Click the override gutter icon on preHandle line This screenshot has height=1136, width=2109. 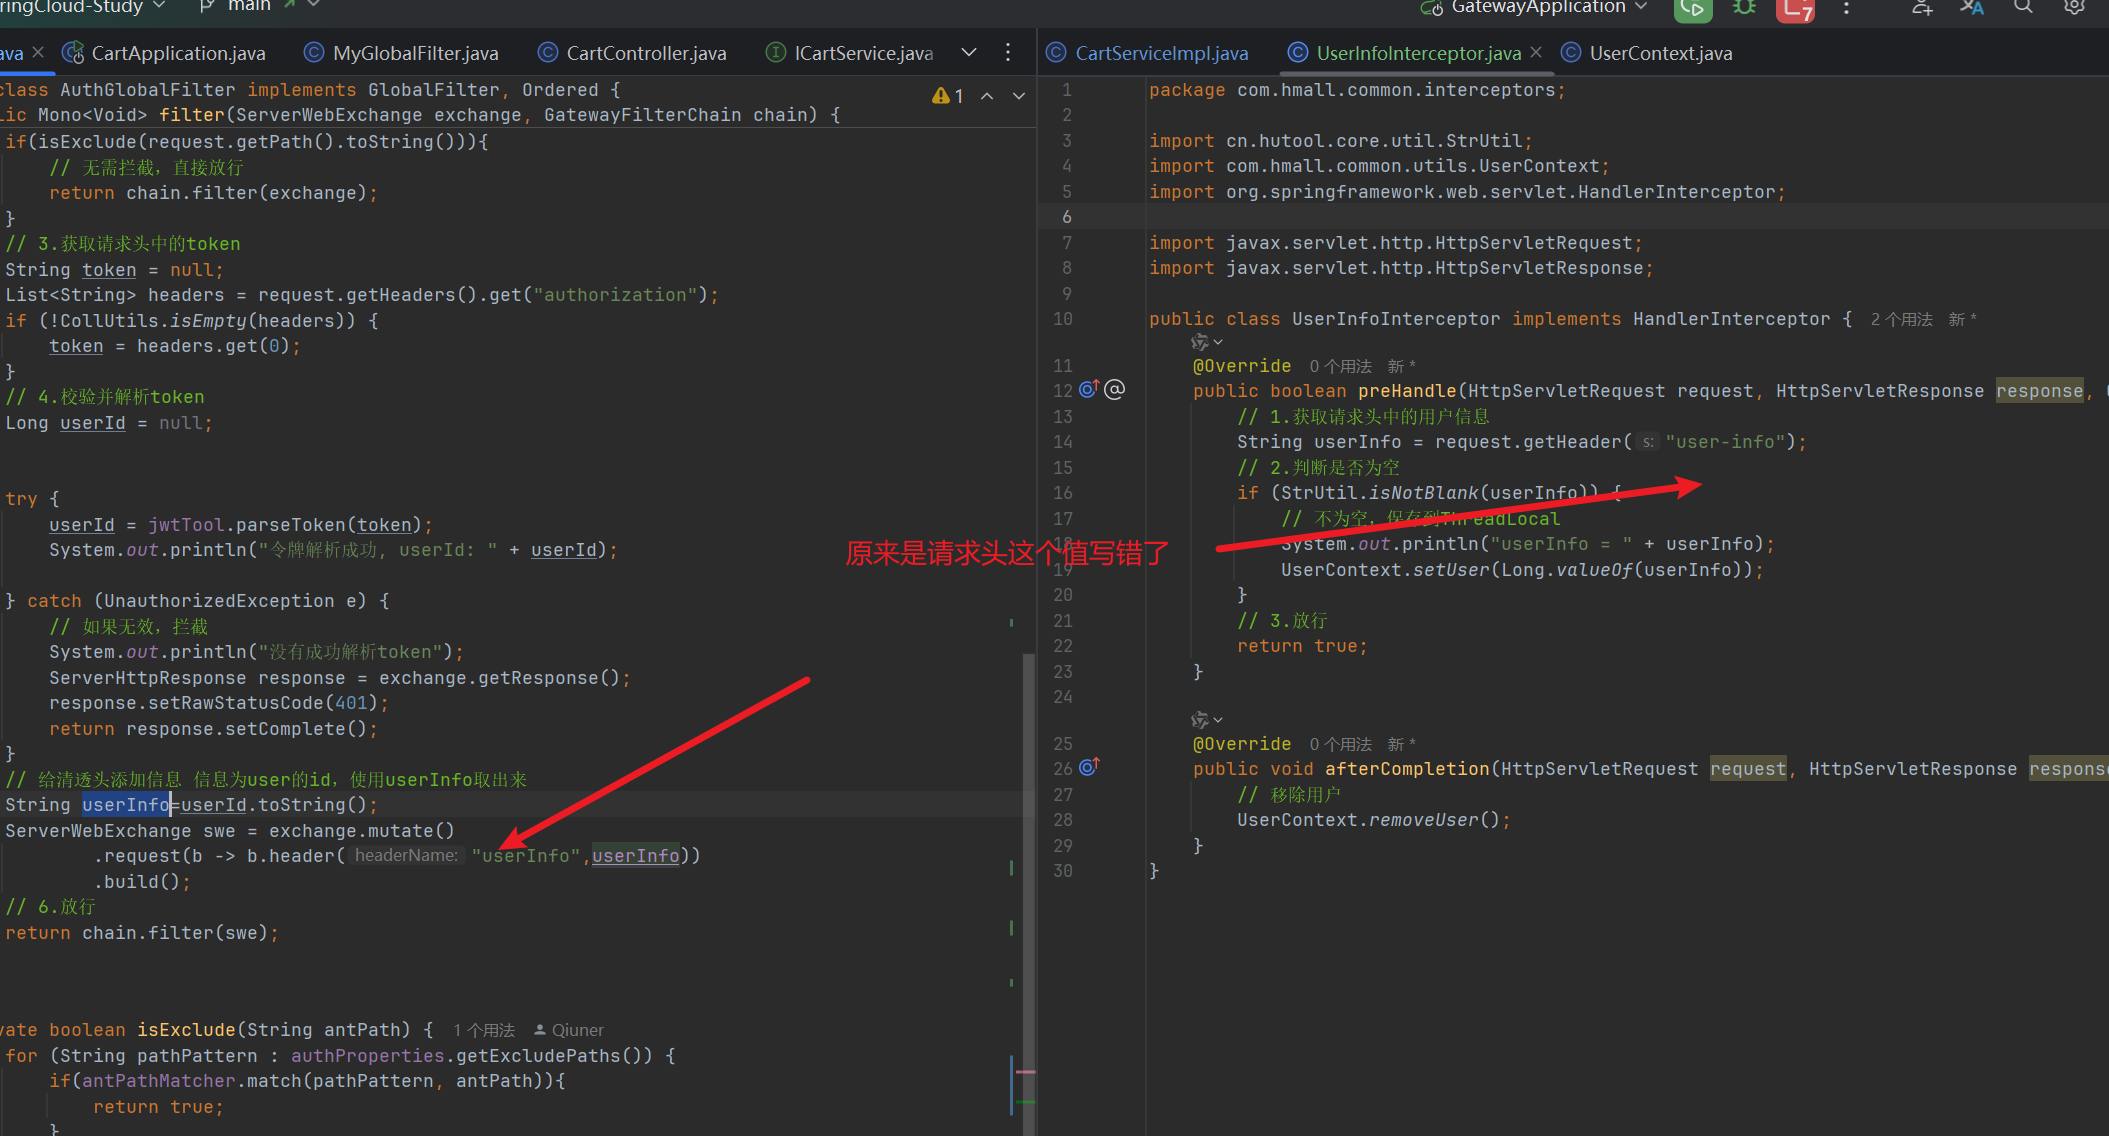[x=1089, y=390]
